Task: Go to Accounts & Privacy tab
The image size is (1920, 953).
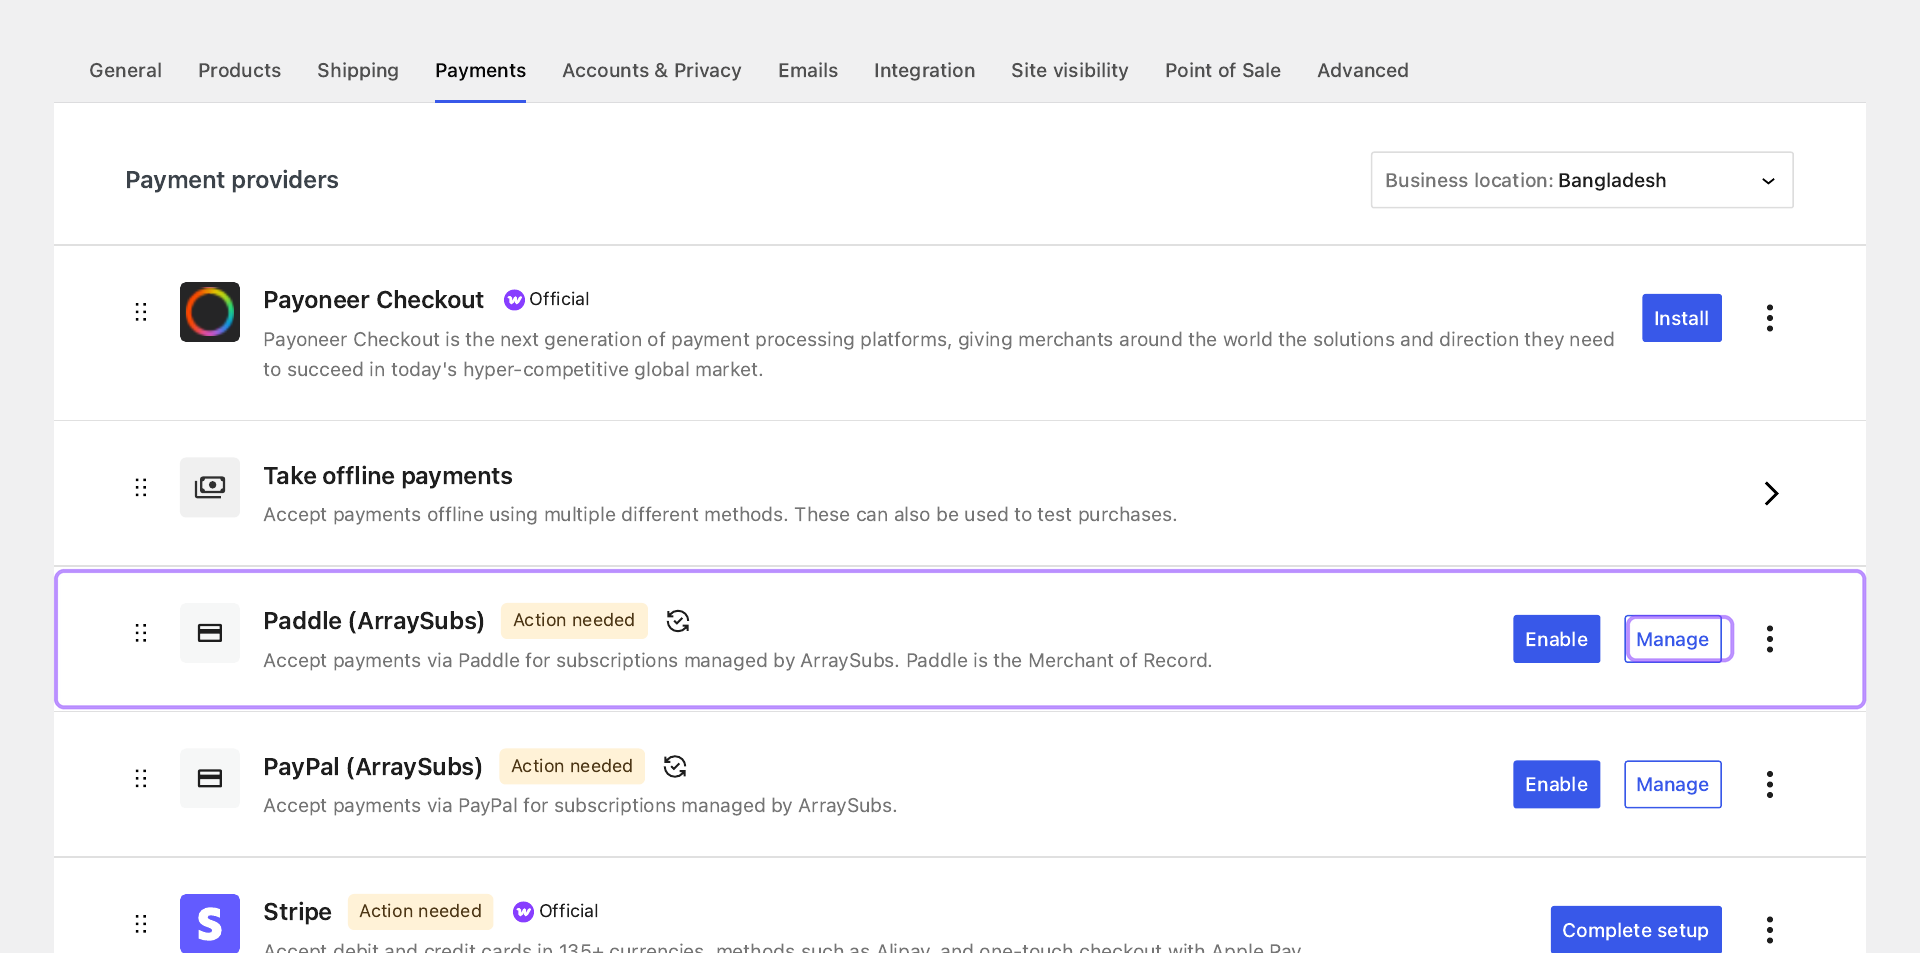Action: click(x=652, y=70)
